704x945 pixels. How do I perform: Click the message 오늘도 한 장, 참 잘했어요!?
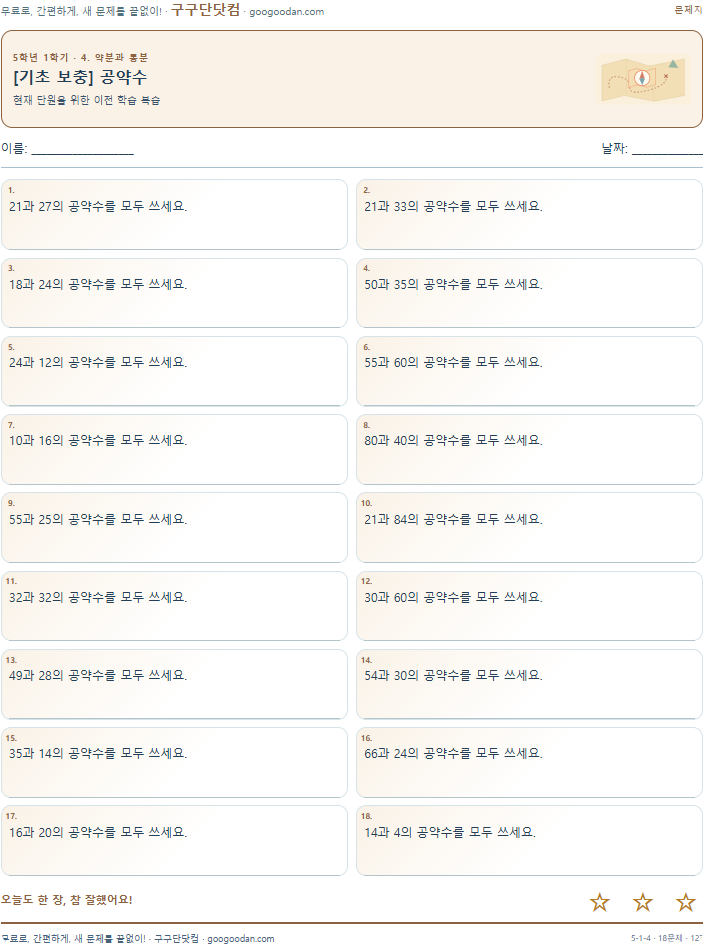66,899
